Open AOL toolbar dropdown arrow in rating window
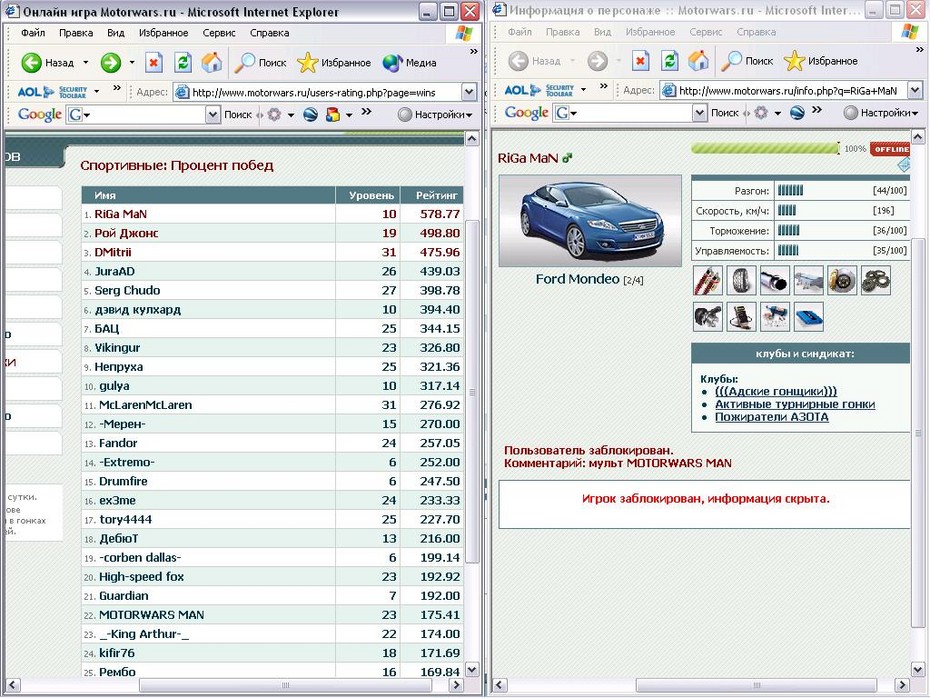Screen dimensions: 930x698 (97, 91)
